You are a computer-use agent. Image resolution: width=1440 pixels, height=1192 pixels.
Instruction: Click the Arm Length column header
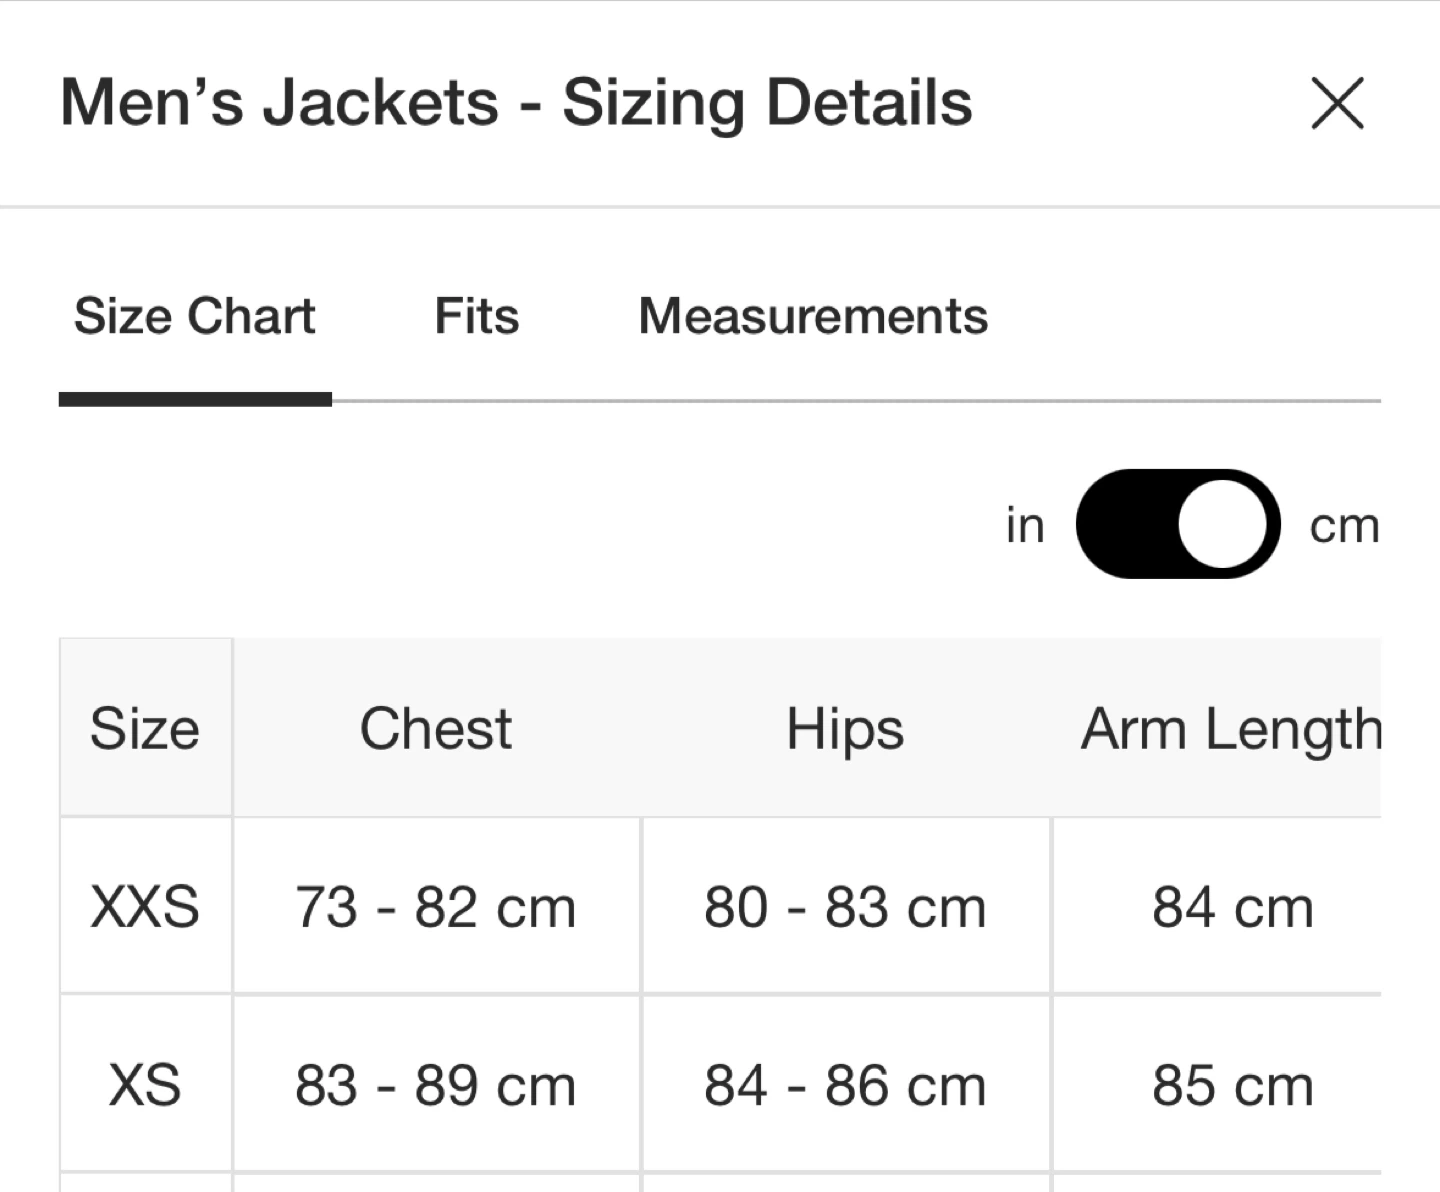point(1231,728)
